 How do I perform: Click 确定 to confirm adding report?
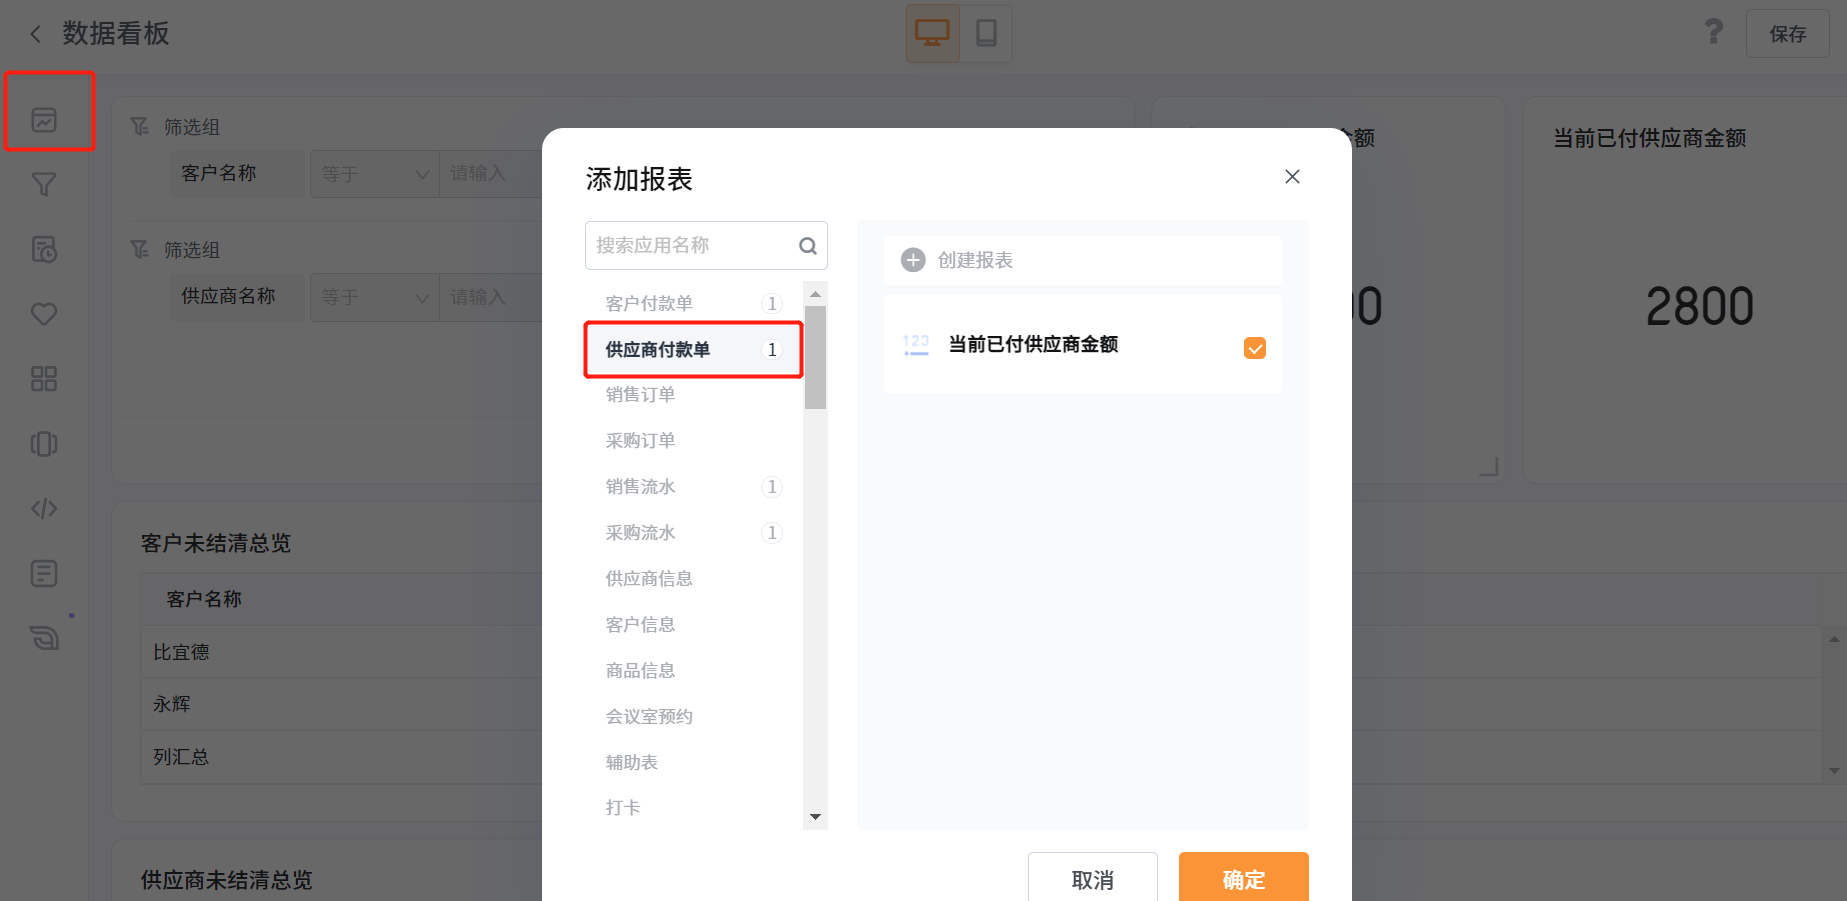tap(1243, 879)
